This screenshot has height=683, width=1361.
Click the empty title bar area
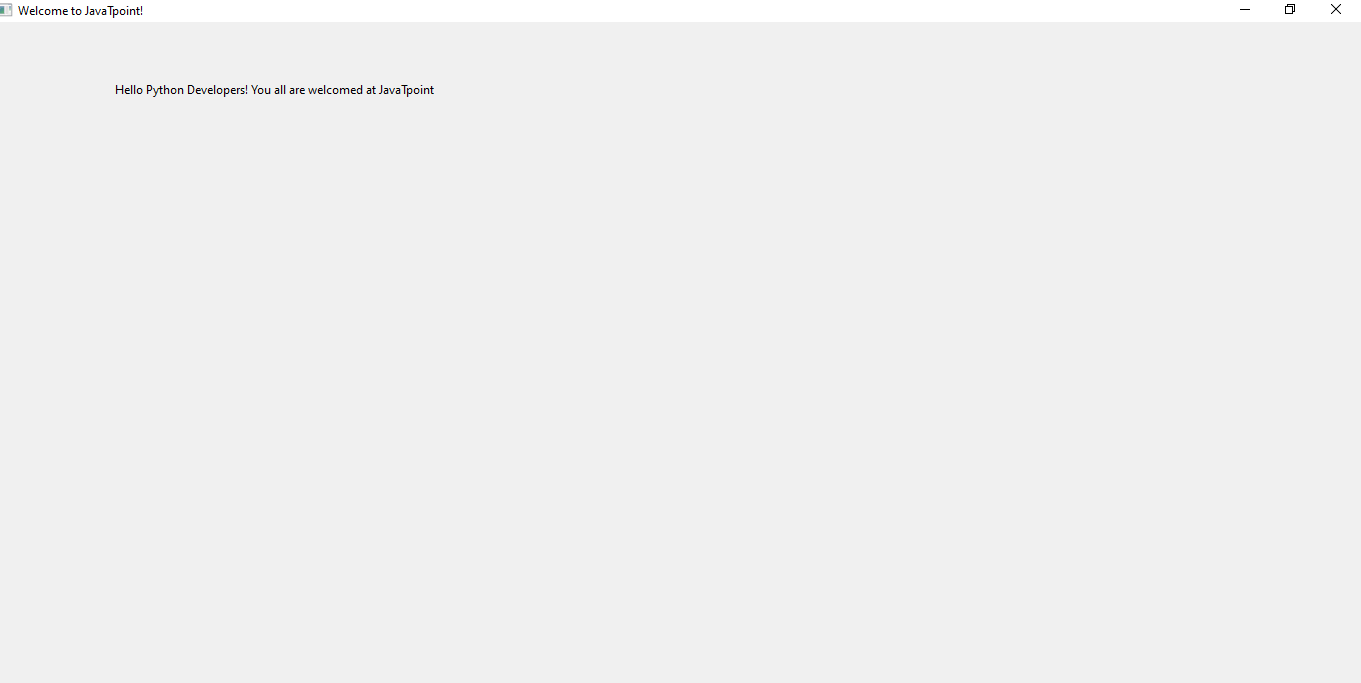(x=680, y=10)
